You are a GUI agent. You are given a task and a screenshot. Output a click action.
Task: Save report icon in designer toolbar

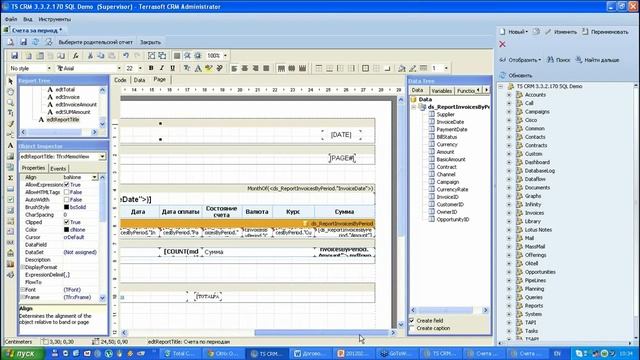pos(15,56)
